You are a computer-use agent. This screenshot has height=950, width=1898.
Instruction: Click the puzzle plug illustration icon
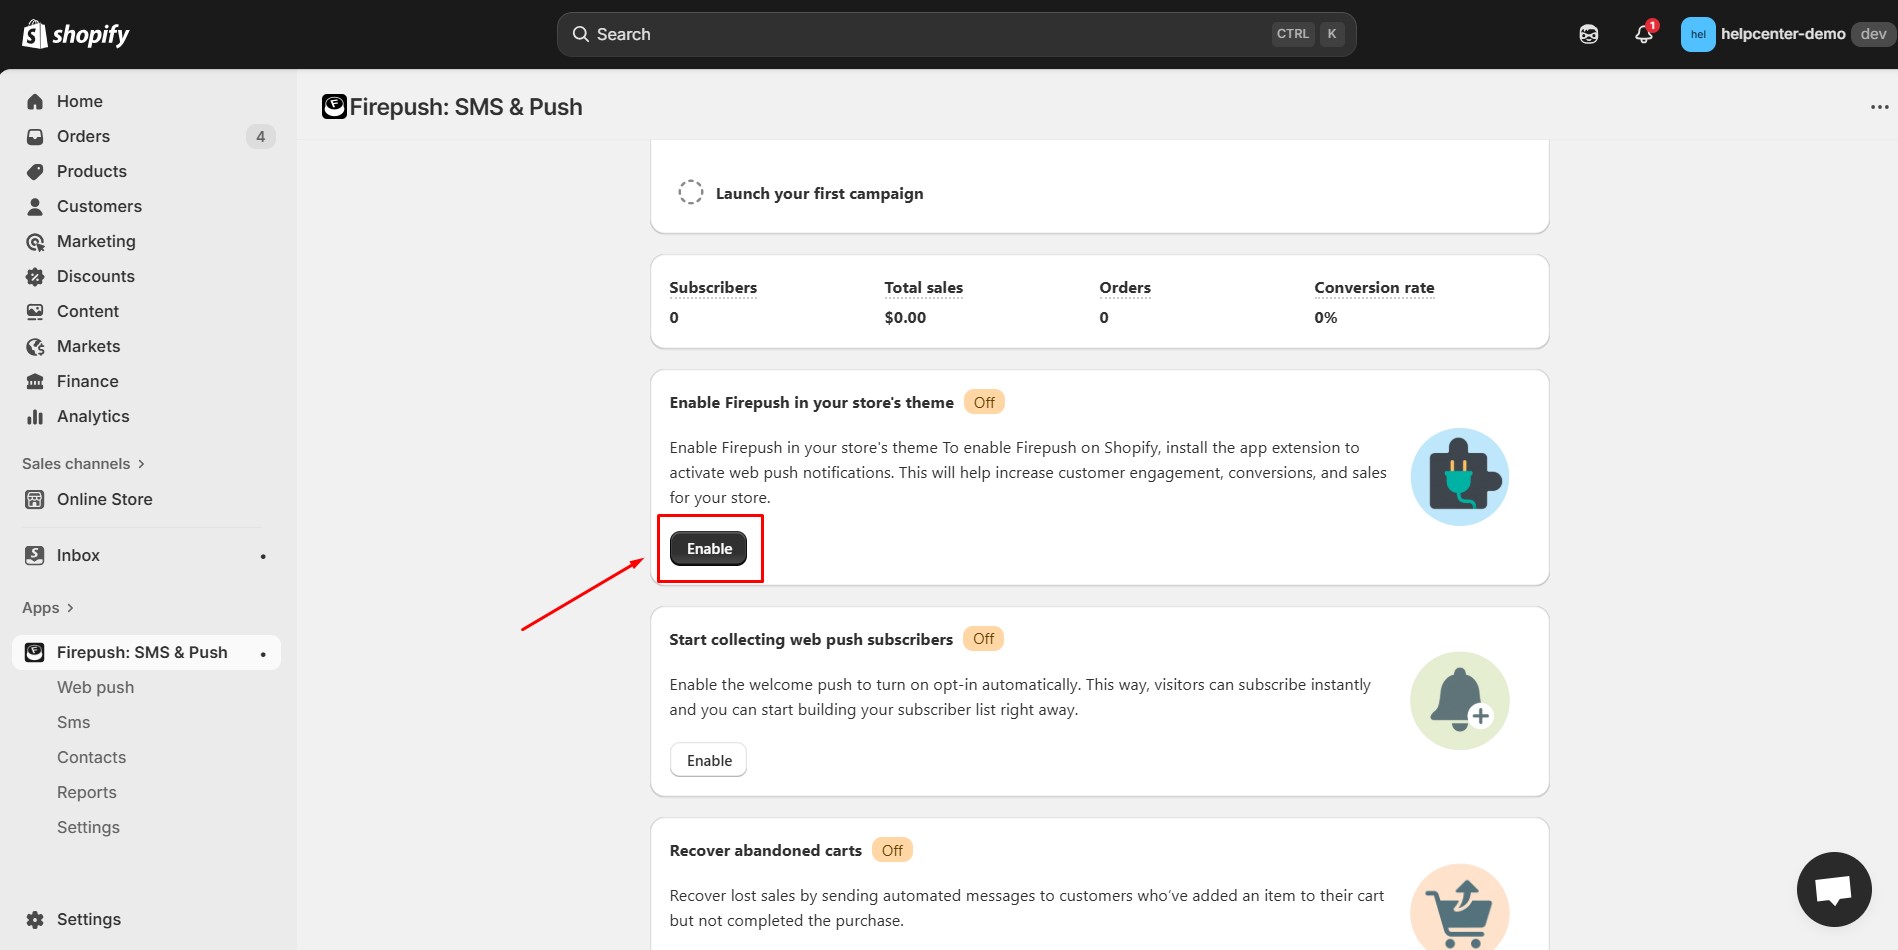click(1459, 477)
